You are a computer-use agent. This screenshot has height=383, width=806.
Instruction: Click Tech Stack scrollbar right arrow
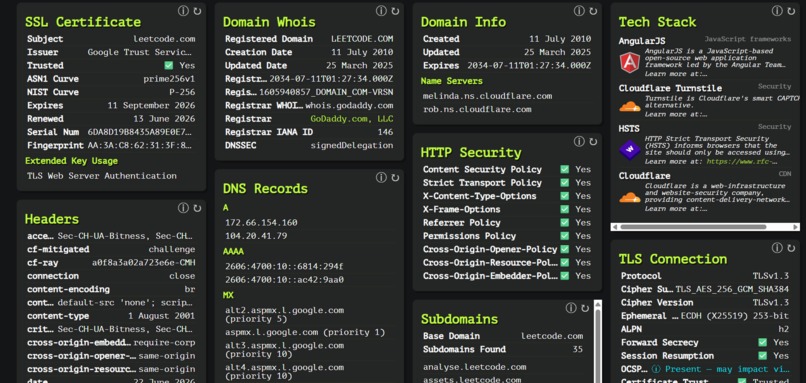[796, 227]
